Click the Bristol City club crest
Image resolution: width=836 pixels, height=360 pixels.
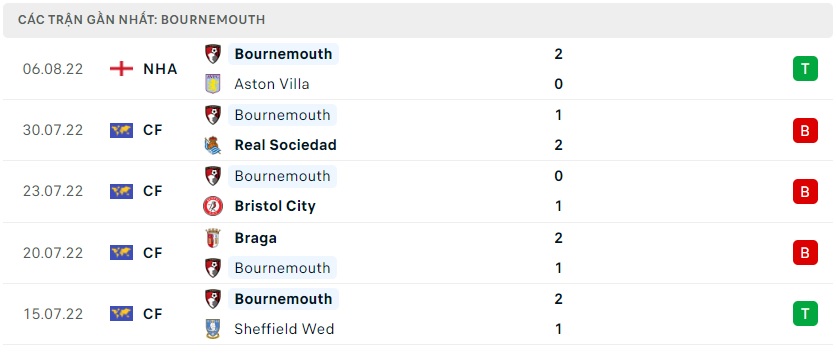(213, 206)
